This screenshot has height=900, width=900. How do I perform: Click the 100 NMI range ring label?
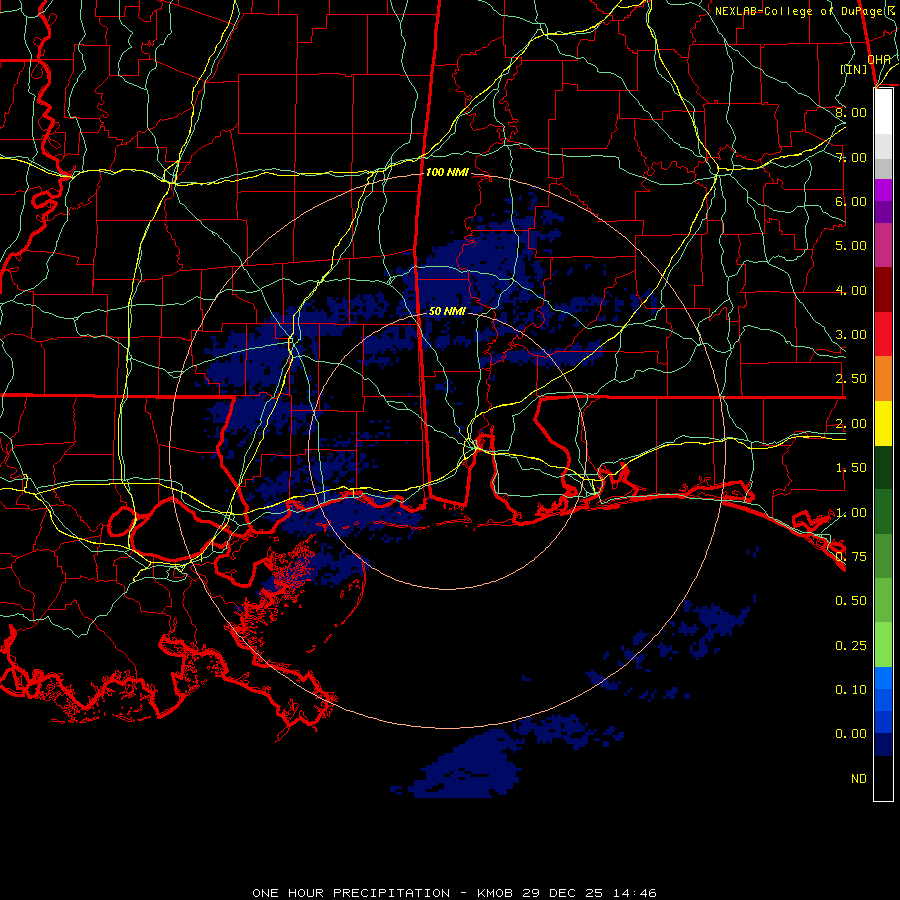click(x=447, y=172)
